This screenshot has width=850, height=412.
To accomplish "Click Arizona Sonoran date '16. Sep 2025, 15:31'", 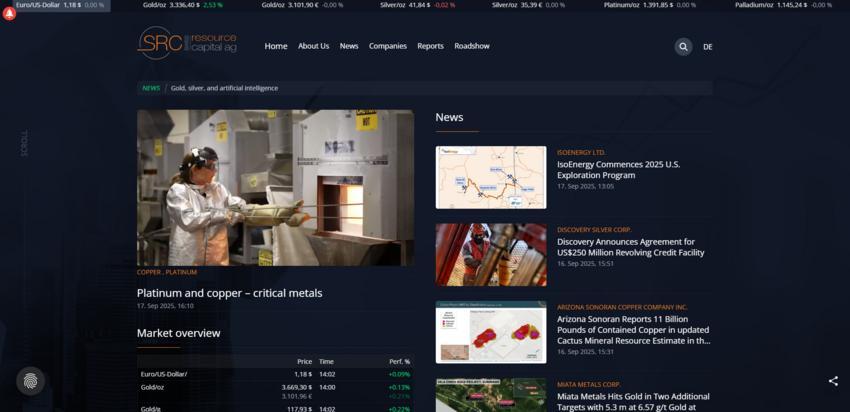I will [585, 351].
